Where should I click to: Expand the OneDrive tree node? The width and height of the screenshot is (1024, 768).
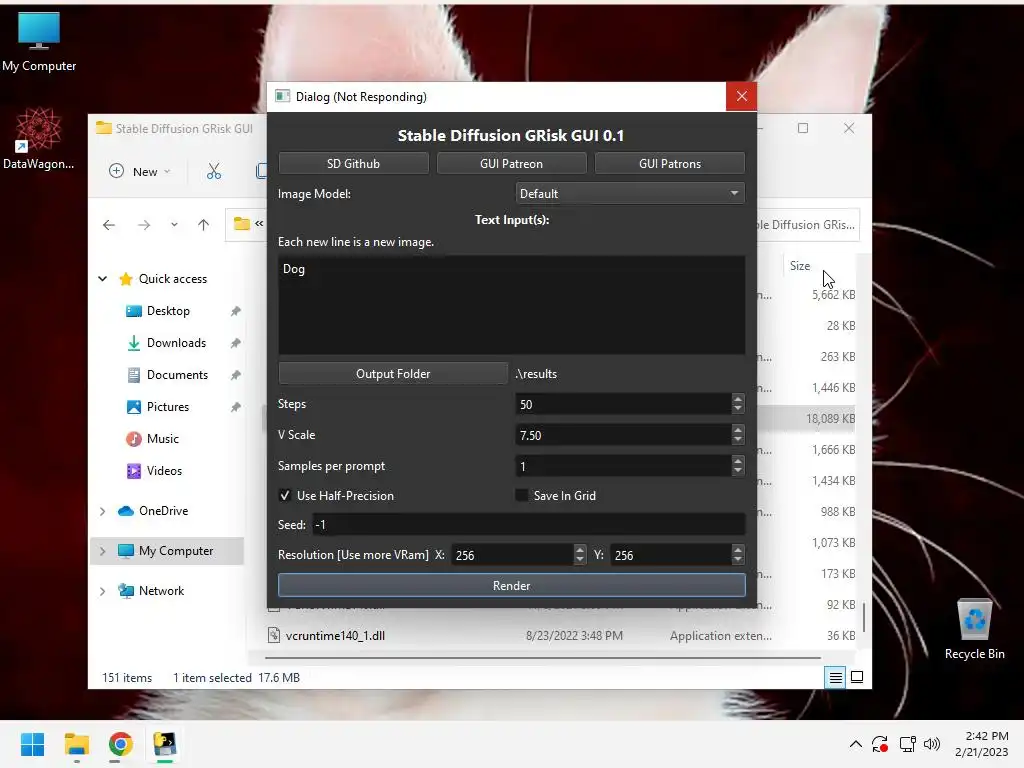click(103, 511)
